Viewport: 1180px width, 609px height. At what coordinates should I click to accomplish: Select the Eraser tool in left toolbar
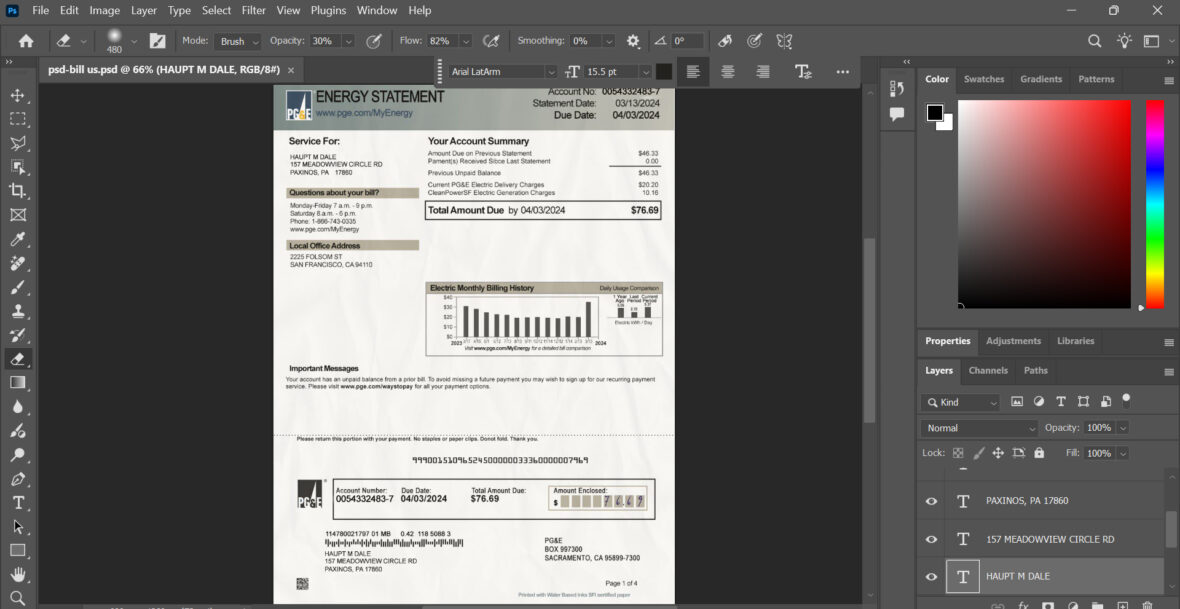[17, 358]
